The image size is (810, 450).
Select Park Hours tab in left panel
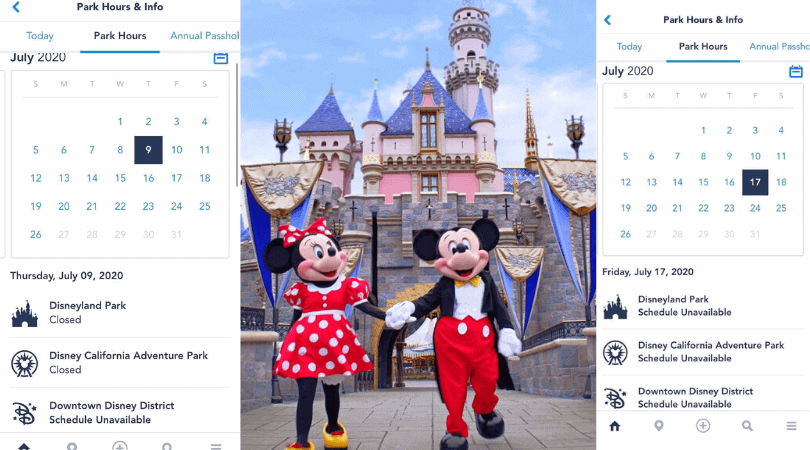coord(120,36)
